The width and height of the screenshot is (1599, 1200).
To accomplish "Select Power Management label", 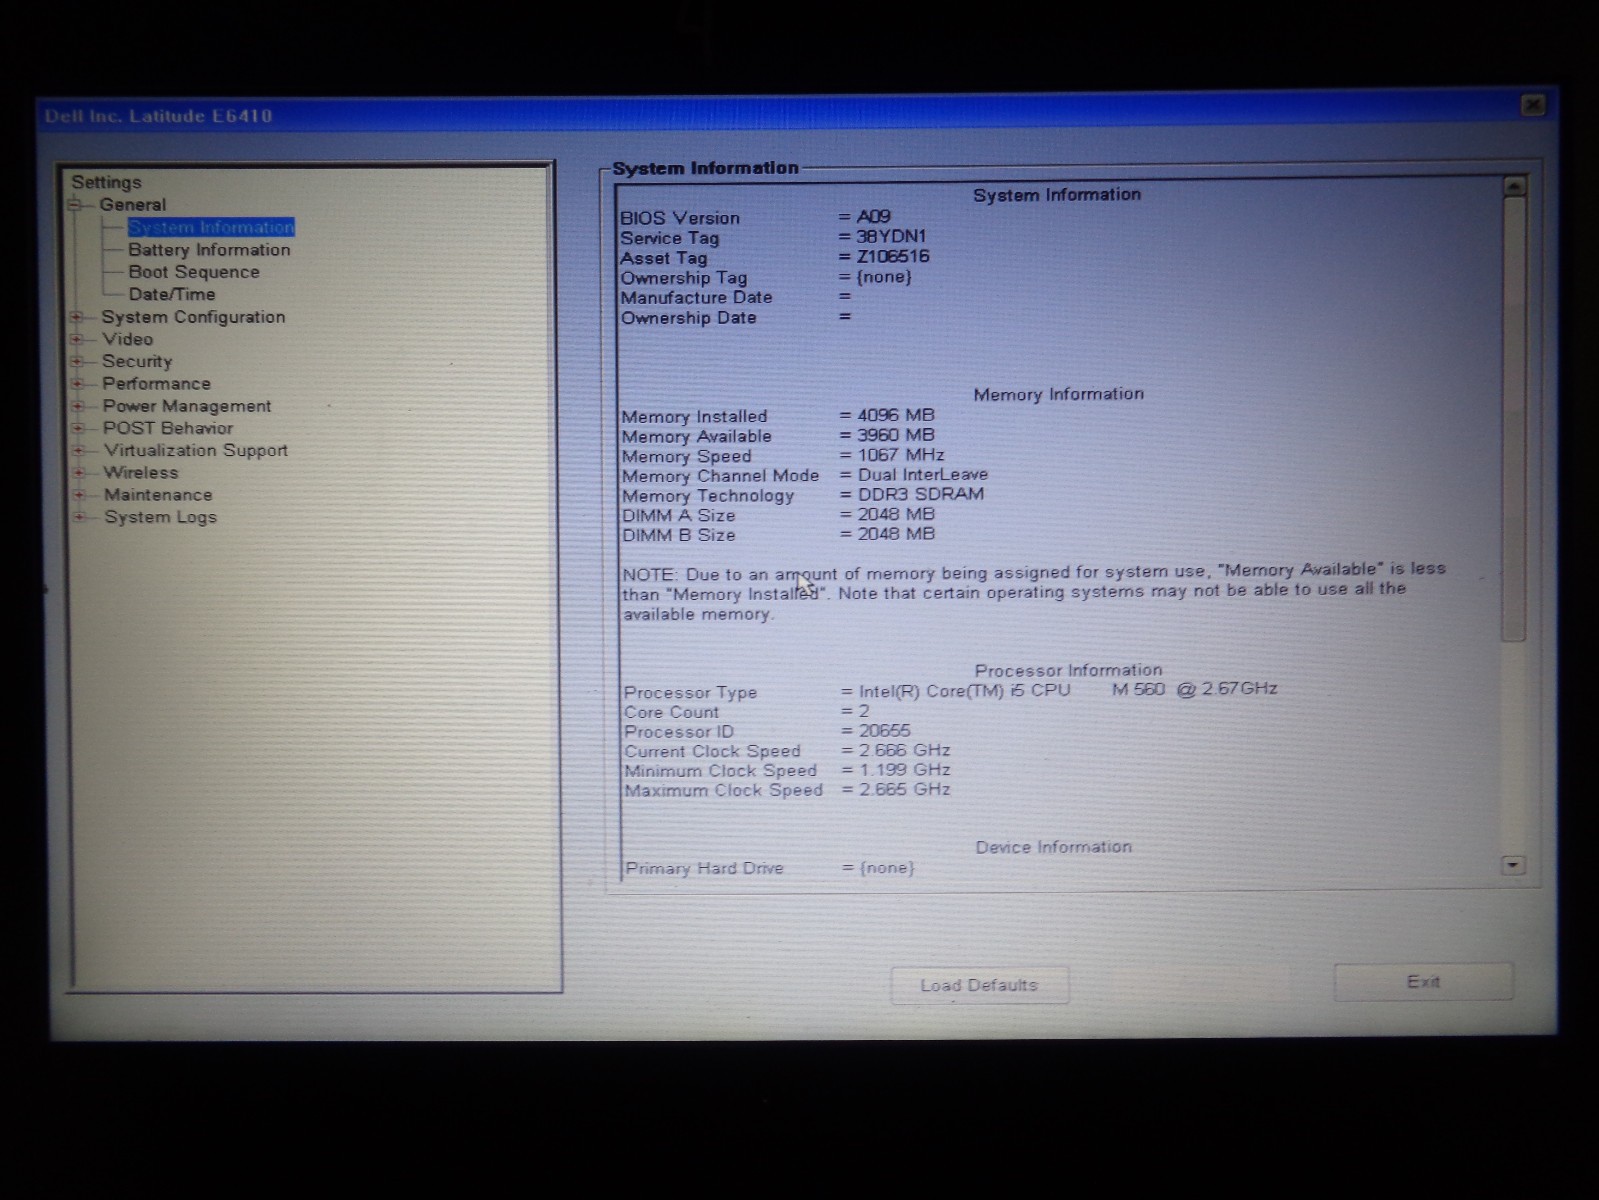I will 187,406.
